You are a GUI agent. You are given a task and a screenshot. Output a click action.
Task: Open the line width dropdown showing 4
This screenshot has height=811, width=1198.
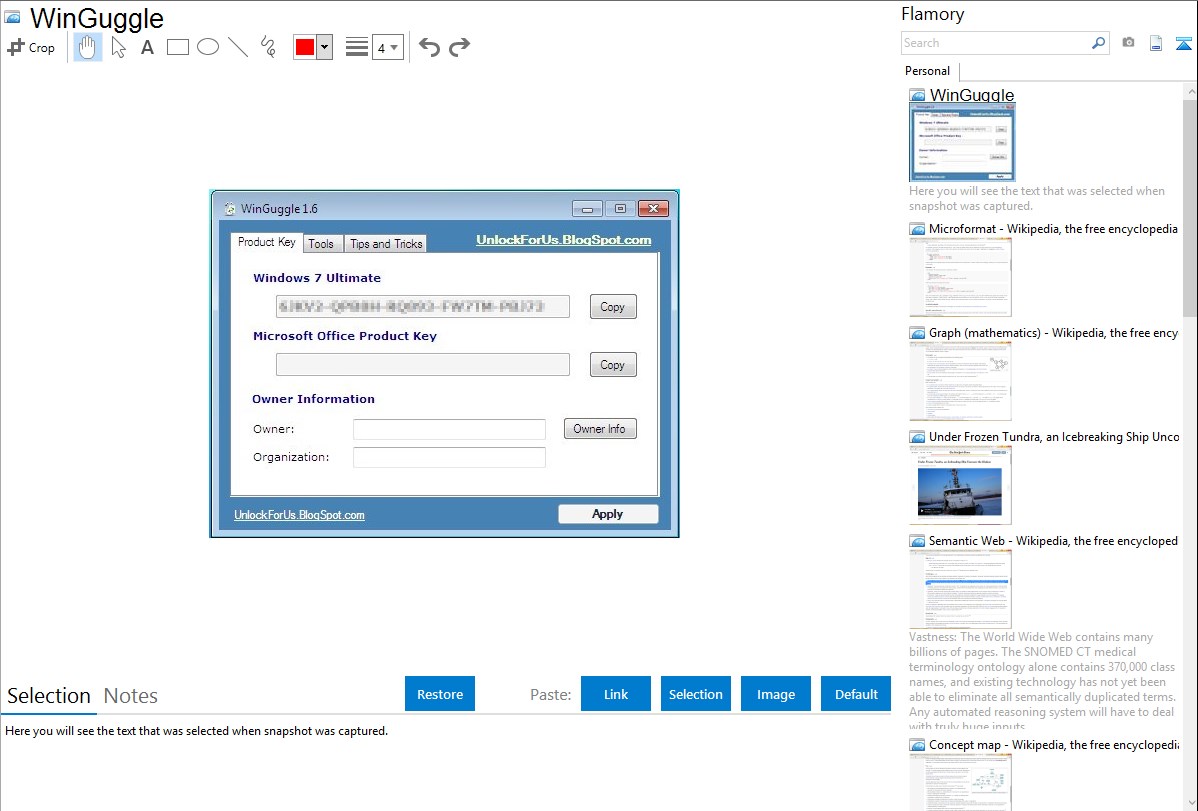tap(387, 48)
